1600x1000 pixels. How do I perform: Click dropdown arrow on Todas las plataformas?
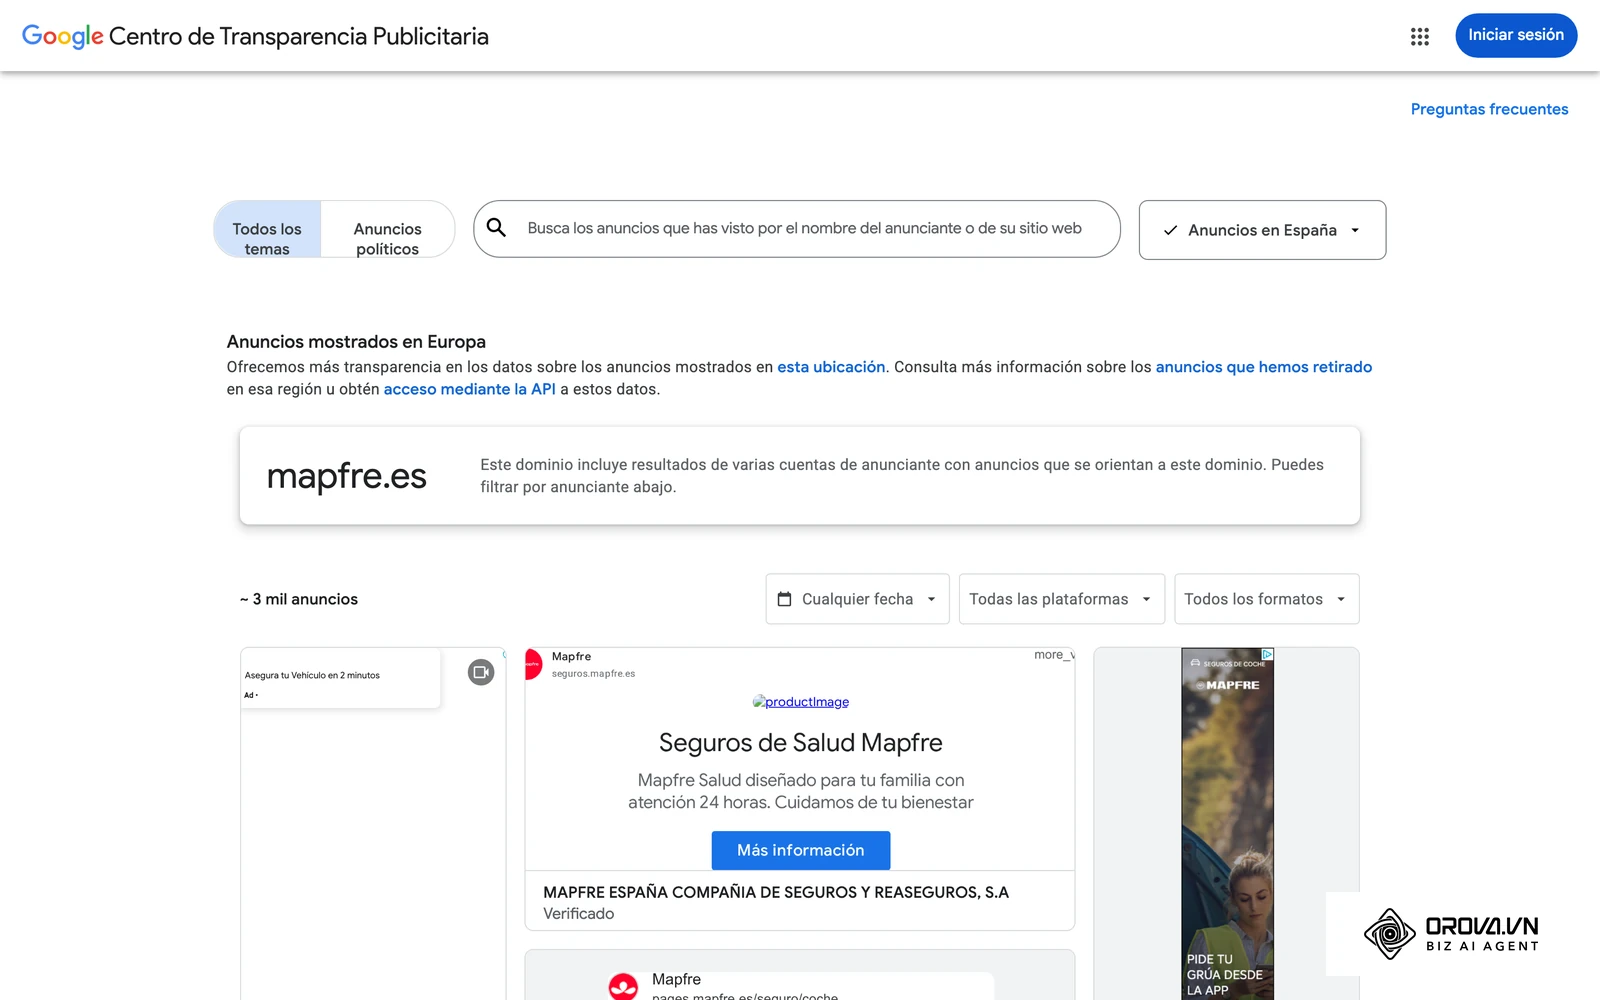(1146, 599)
